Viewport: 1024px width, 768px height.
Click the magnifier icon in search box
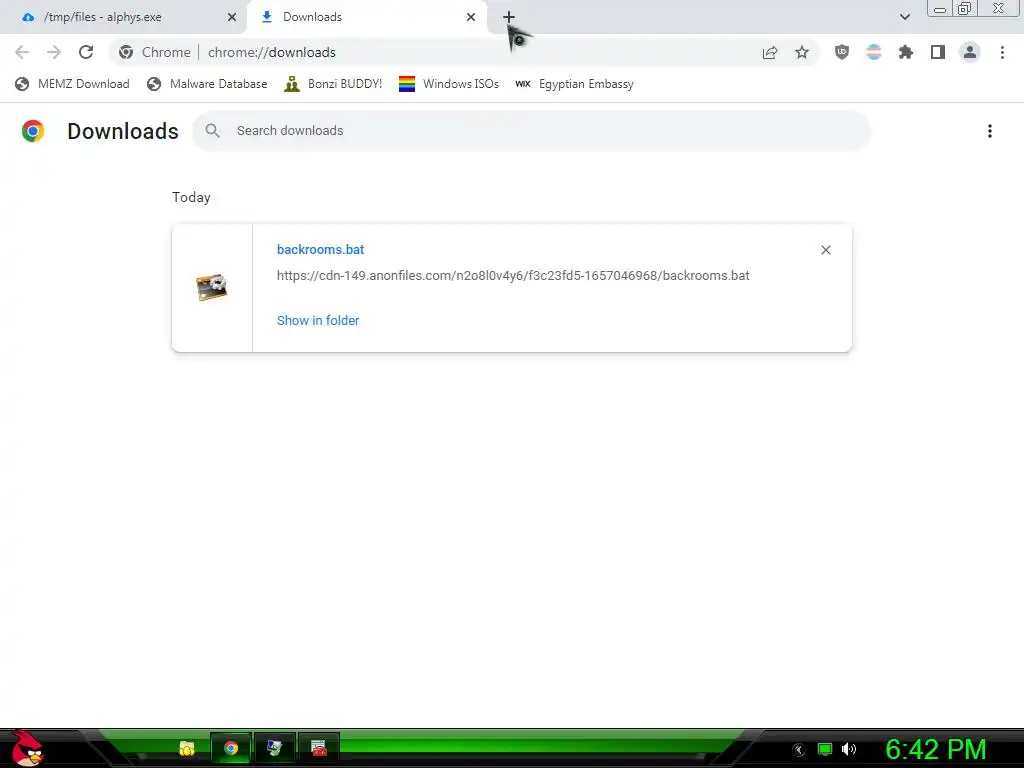212,131
